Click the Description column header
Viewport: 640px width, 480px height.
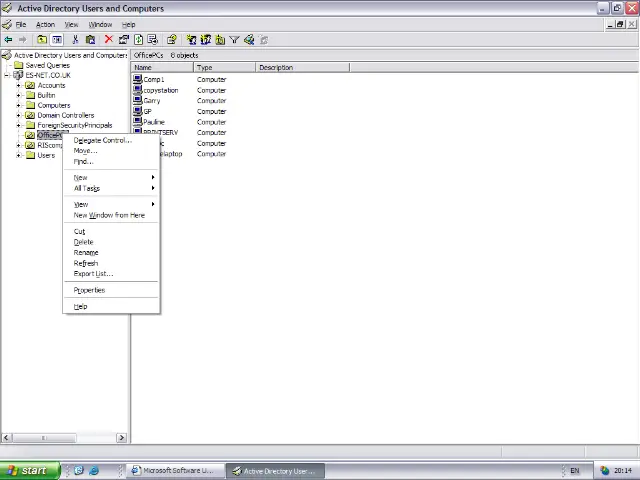click(x=302, y=67)
